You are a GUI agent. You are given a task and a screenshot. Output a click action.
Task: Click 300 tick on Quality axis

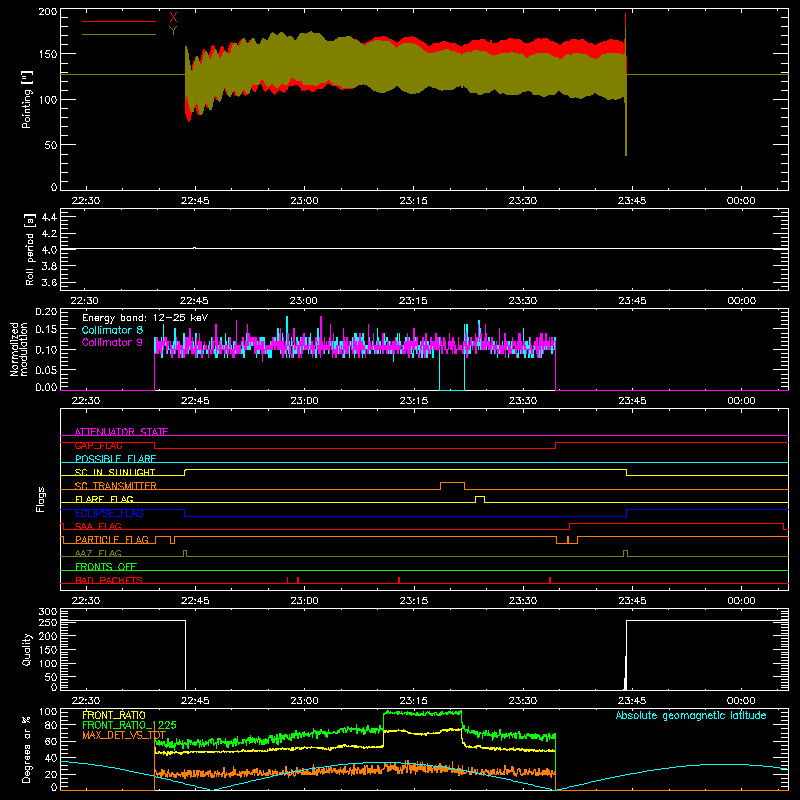pos(48,612)
